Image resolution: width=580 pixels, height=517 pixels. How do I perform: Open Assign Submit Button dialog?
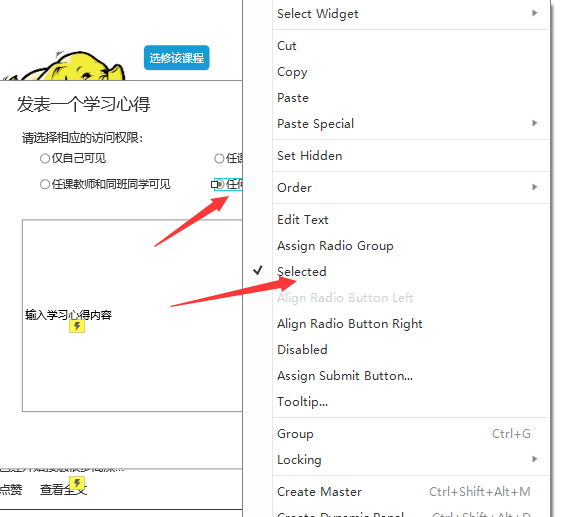coord(411,376)
